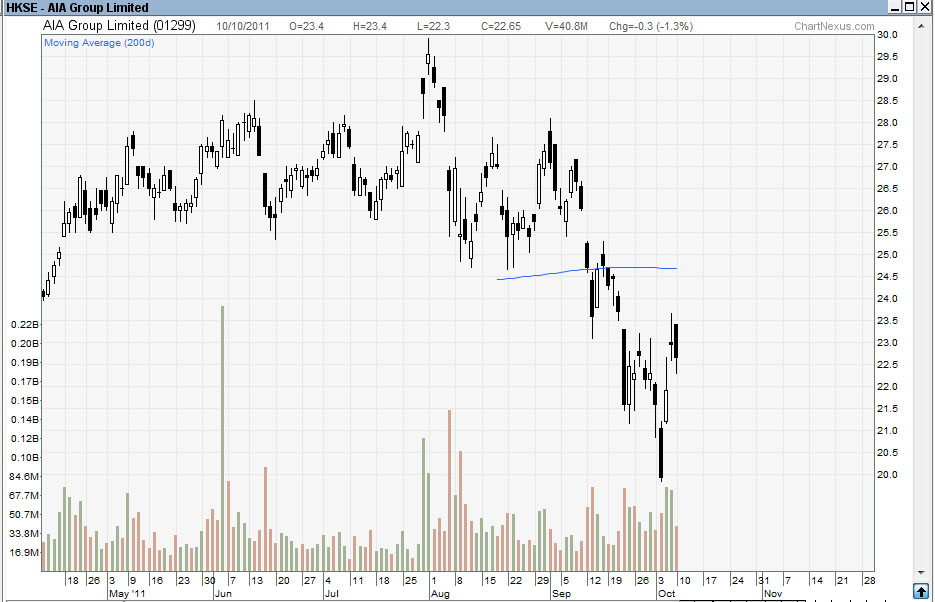
Task: Click the Aug month label
Action: coord(440,594)
